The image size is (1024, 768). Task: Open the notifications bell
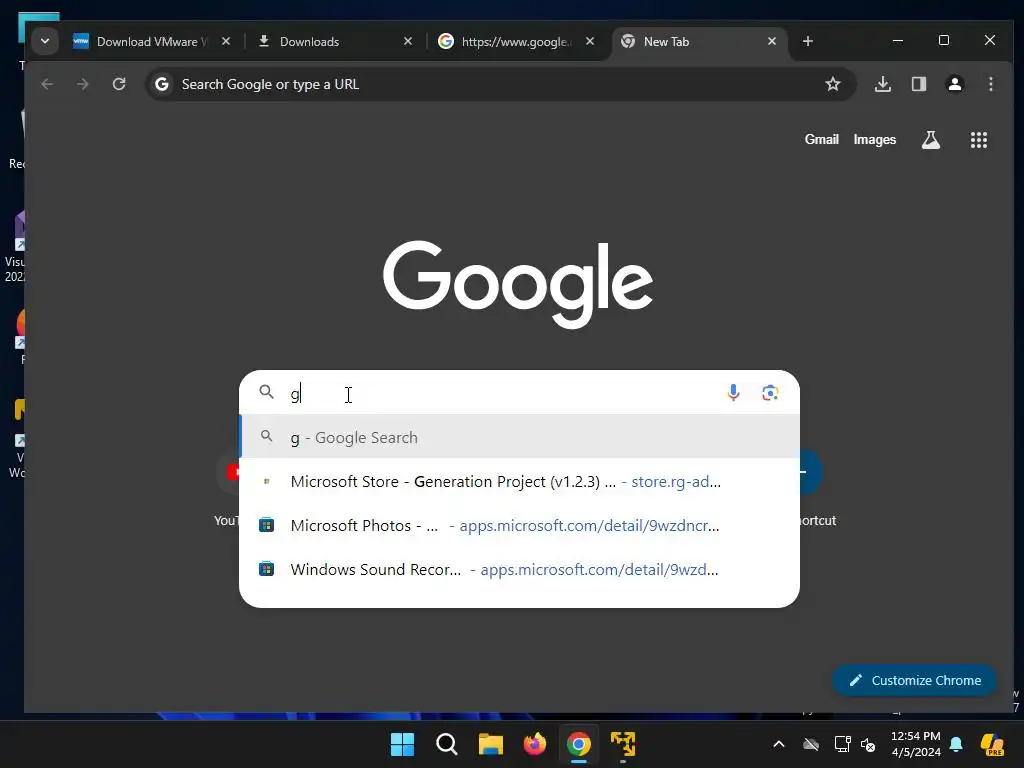coord(956,744)
